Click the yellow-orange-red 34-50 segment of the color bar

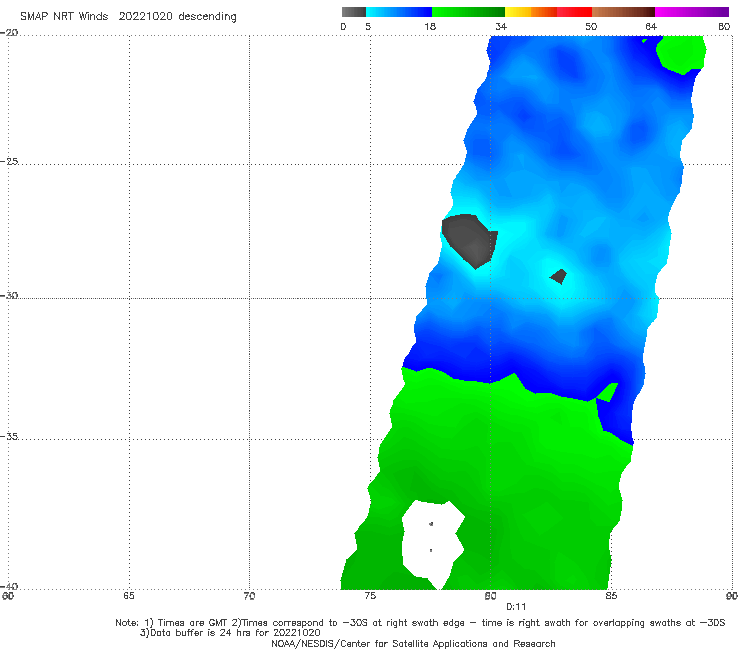point(548,12)
